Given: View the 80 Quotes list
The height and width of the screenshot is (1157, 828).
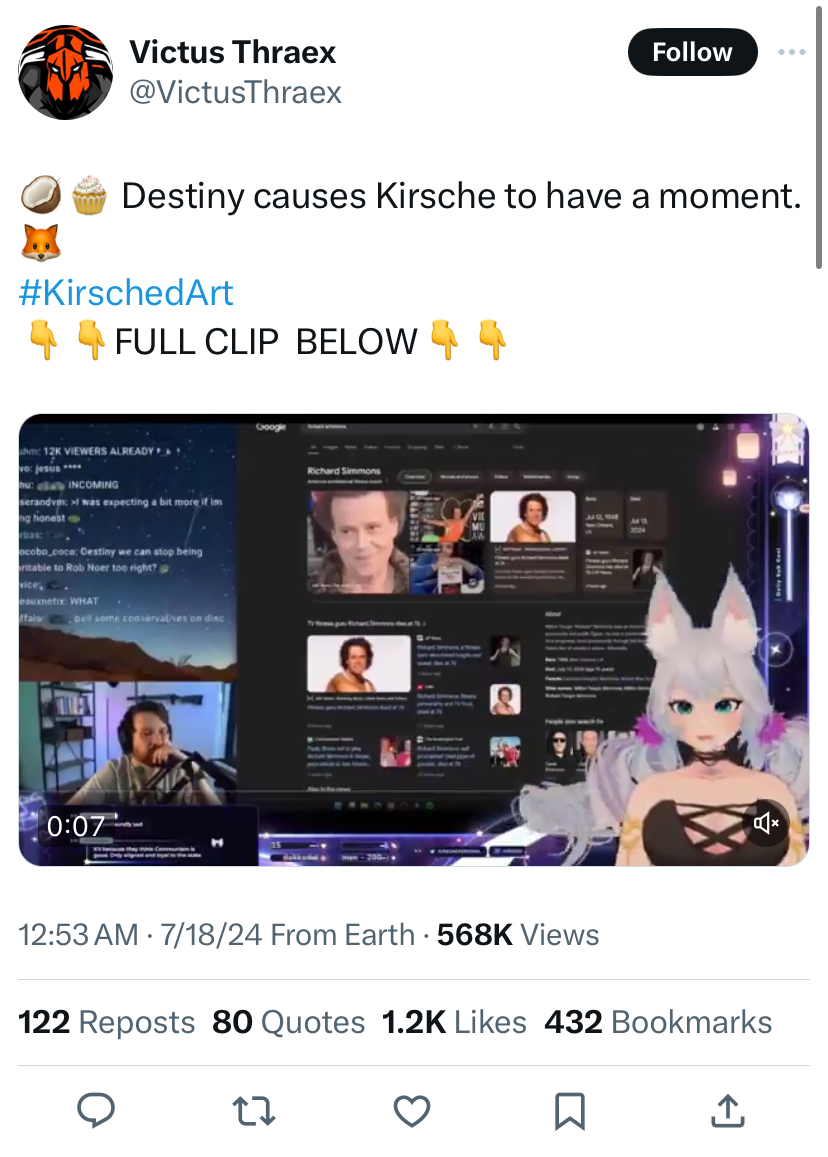Looking at the screenshot, I should 289,1022.
